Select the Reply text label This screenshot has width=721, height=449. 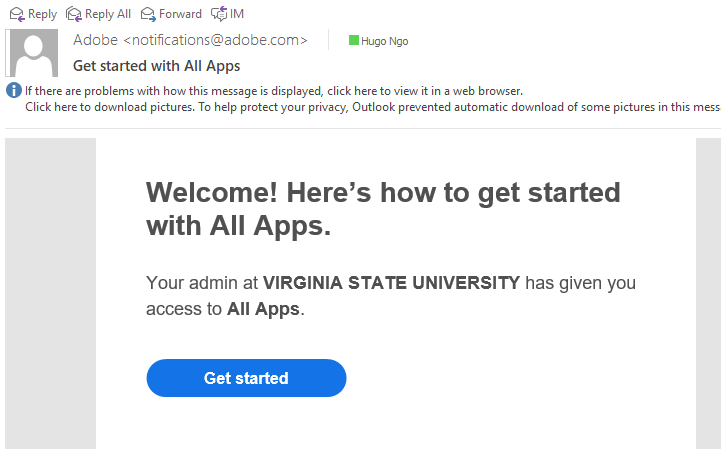click(x=42, y=15)
